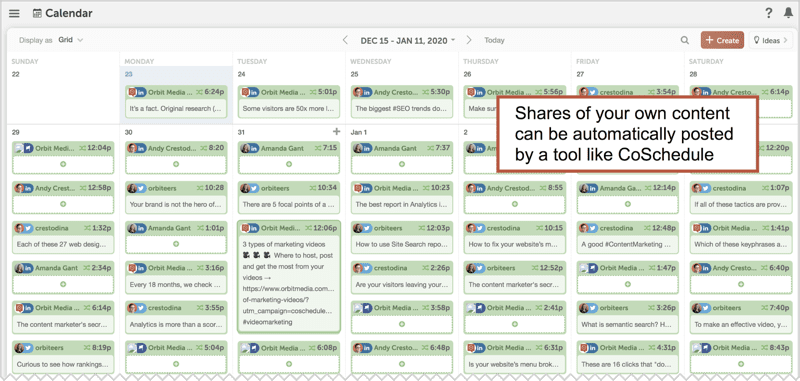Add content to Orbit Media 3:58p post plus
The height and width of the screenshot is (381, 800).
402,324
